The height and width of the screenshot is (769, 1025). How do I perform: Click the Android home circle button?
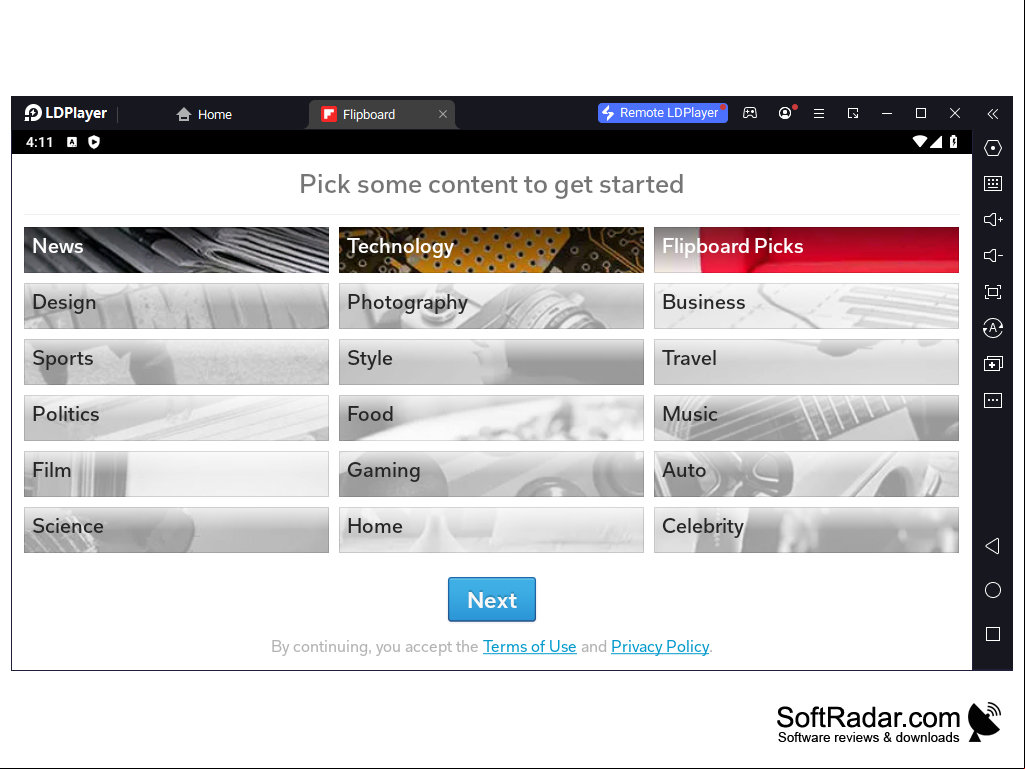click(992, 590)
